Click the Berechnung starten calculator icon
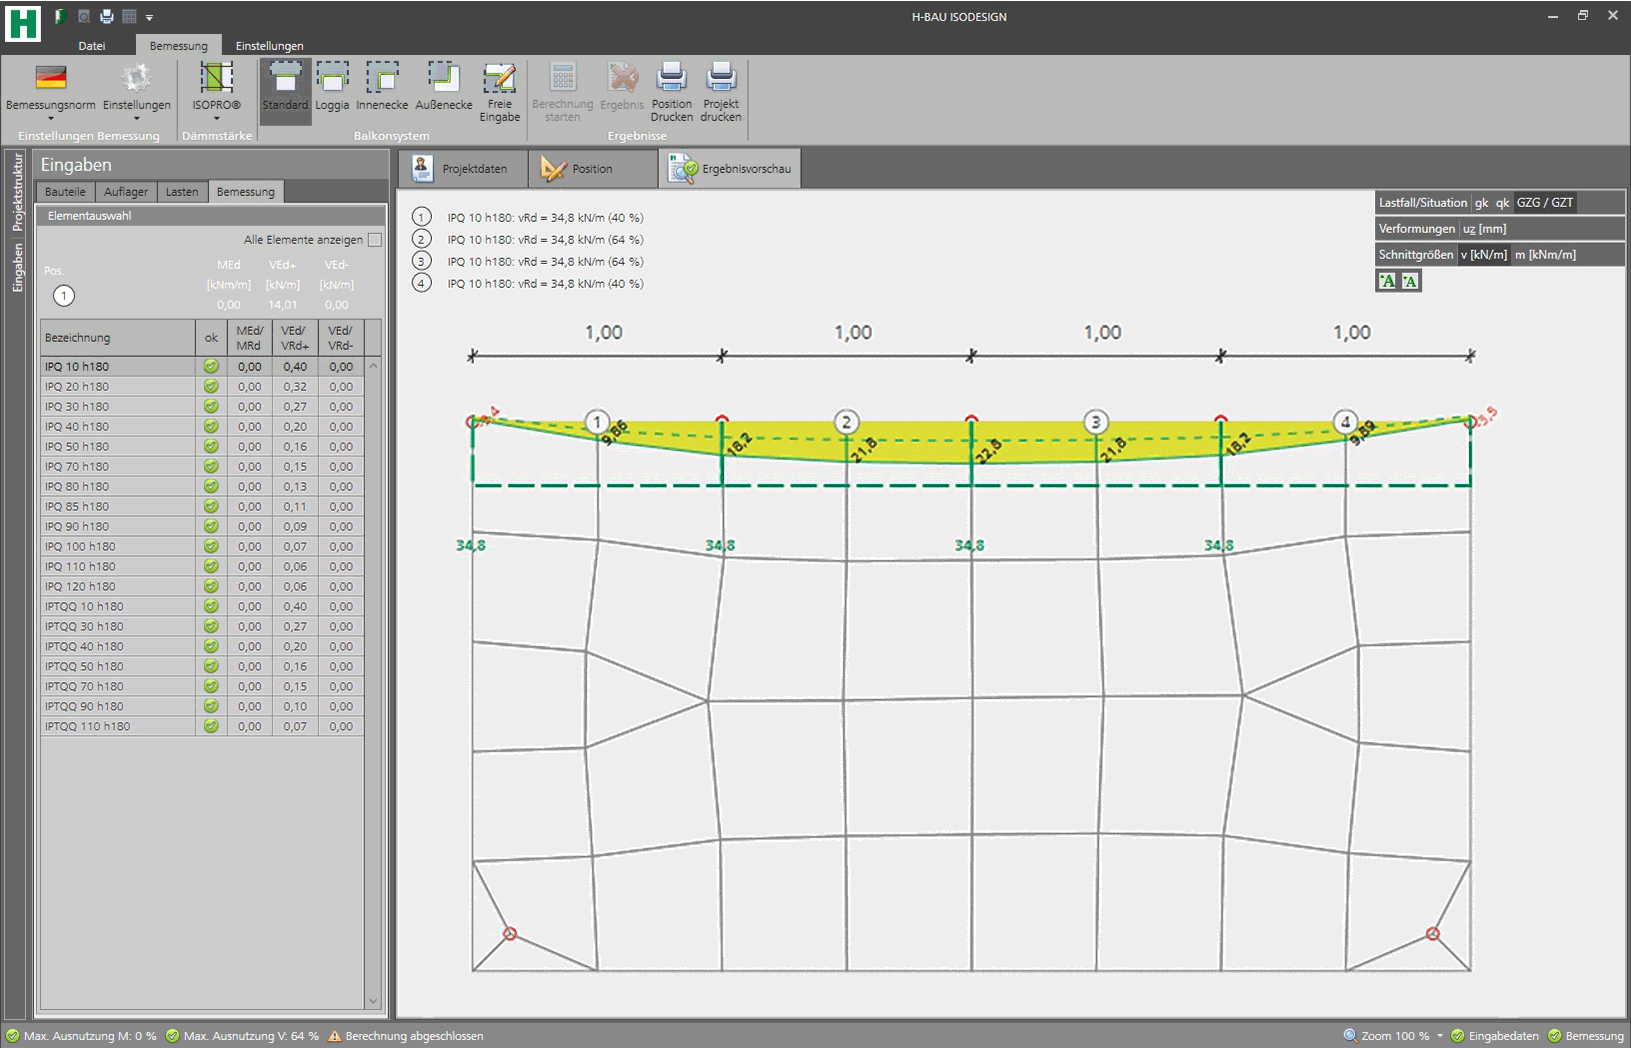1631x1048 pixels. (x=563, y=77)
